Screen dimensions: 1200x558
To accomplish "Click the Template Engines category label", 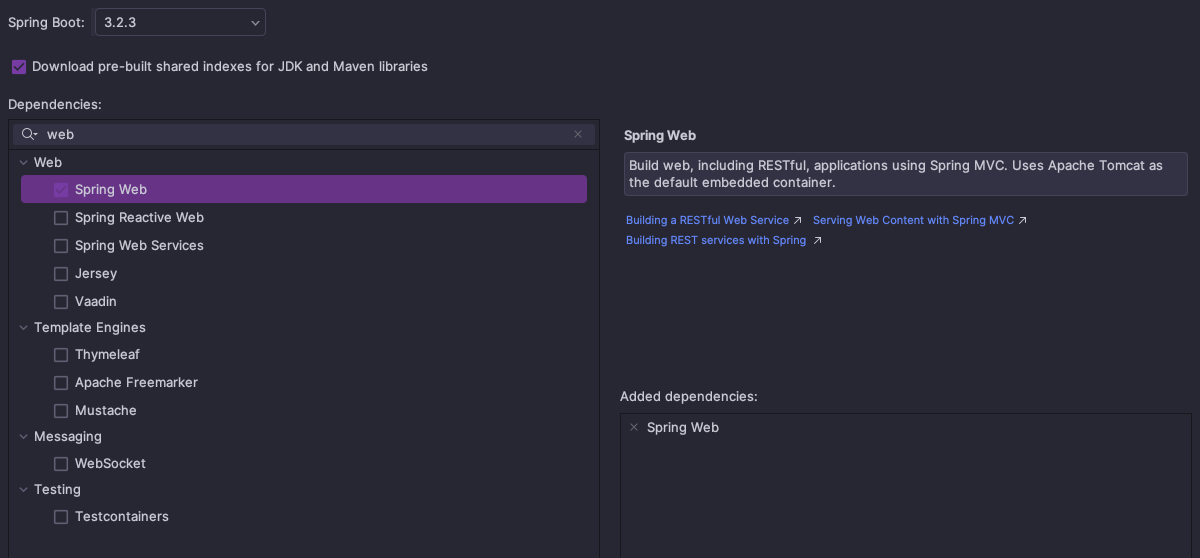I will click(90, 327).
